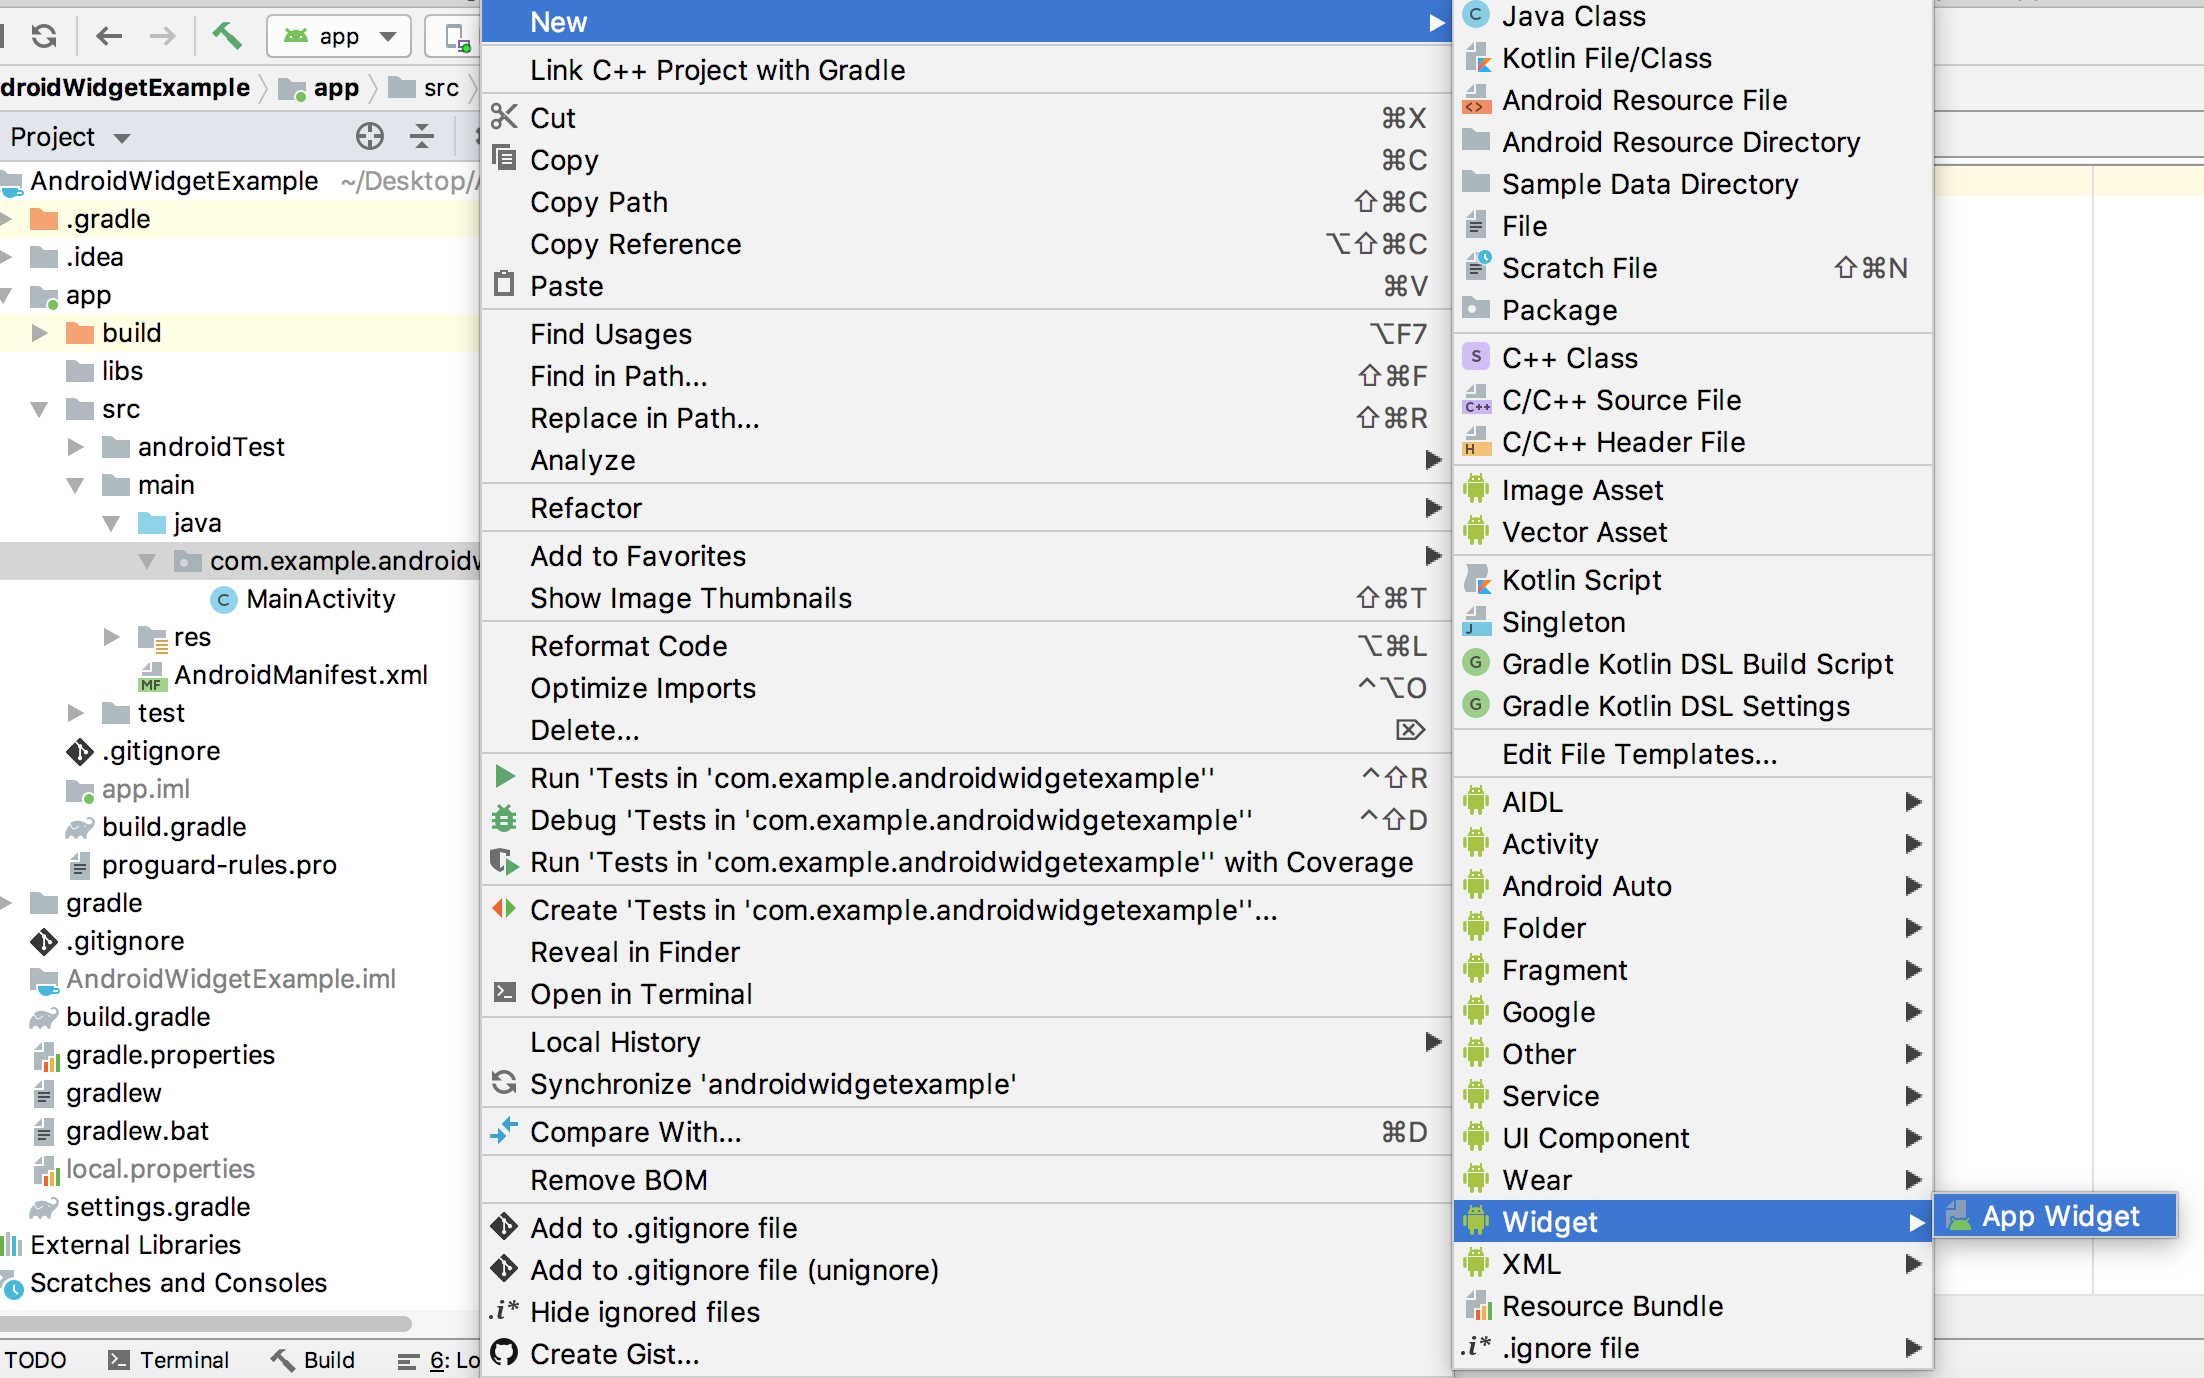Create a new Kotlin File/Class
Screen dimensions: 2204x1378
pyautogui.click(x=1605, y=58)
